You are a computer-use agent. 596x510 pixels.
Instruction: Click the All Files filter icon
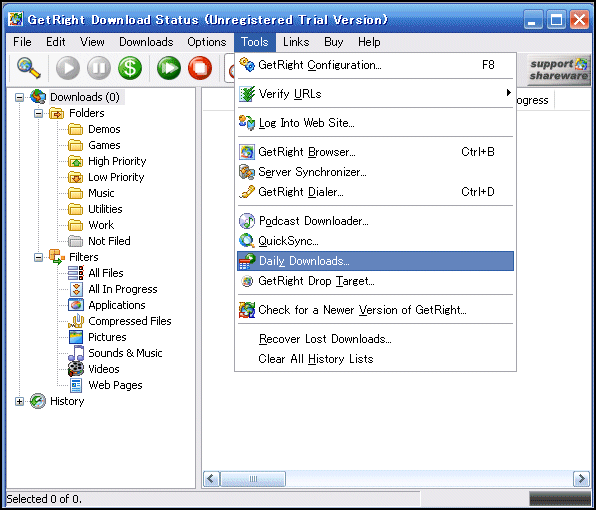(x=76, y=273)
